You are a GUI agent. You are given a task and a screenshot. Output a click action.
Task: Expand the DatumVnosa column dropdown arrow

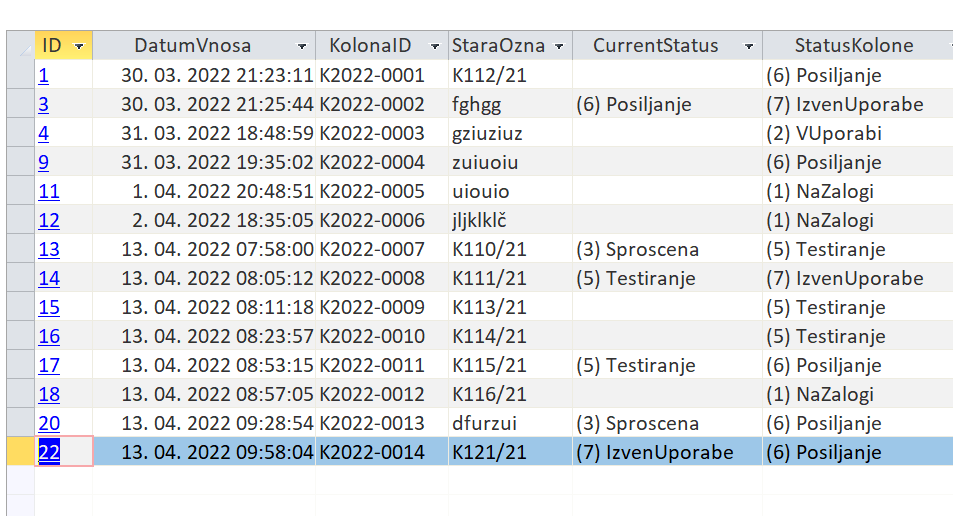tap(301, 46)
